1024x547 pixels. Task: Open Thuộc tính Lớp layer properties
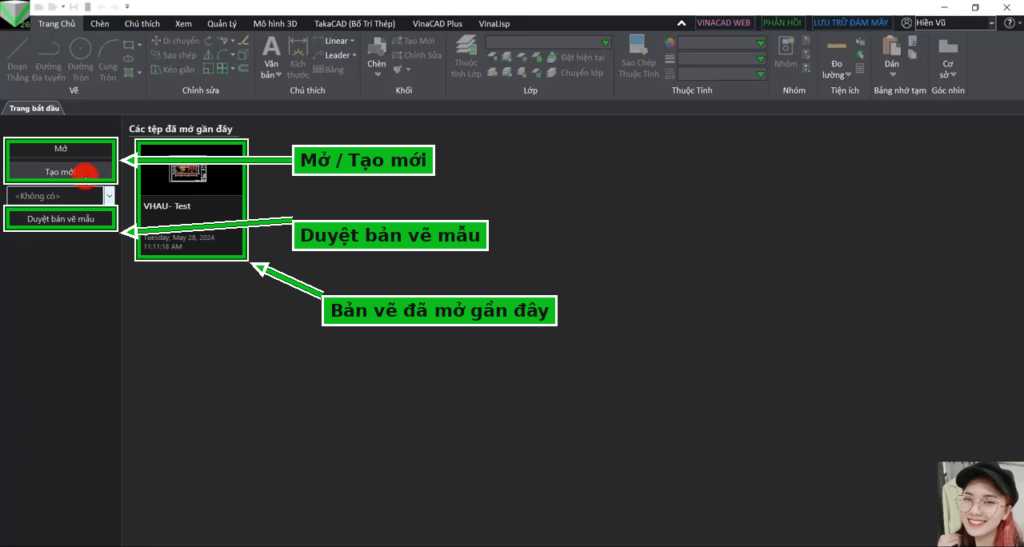click(466, 58)
